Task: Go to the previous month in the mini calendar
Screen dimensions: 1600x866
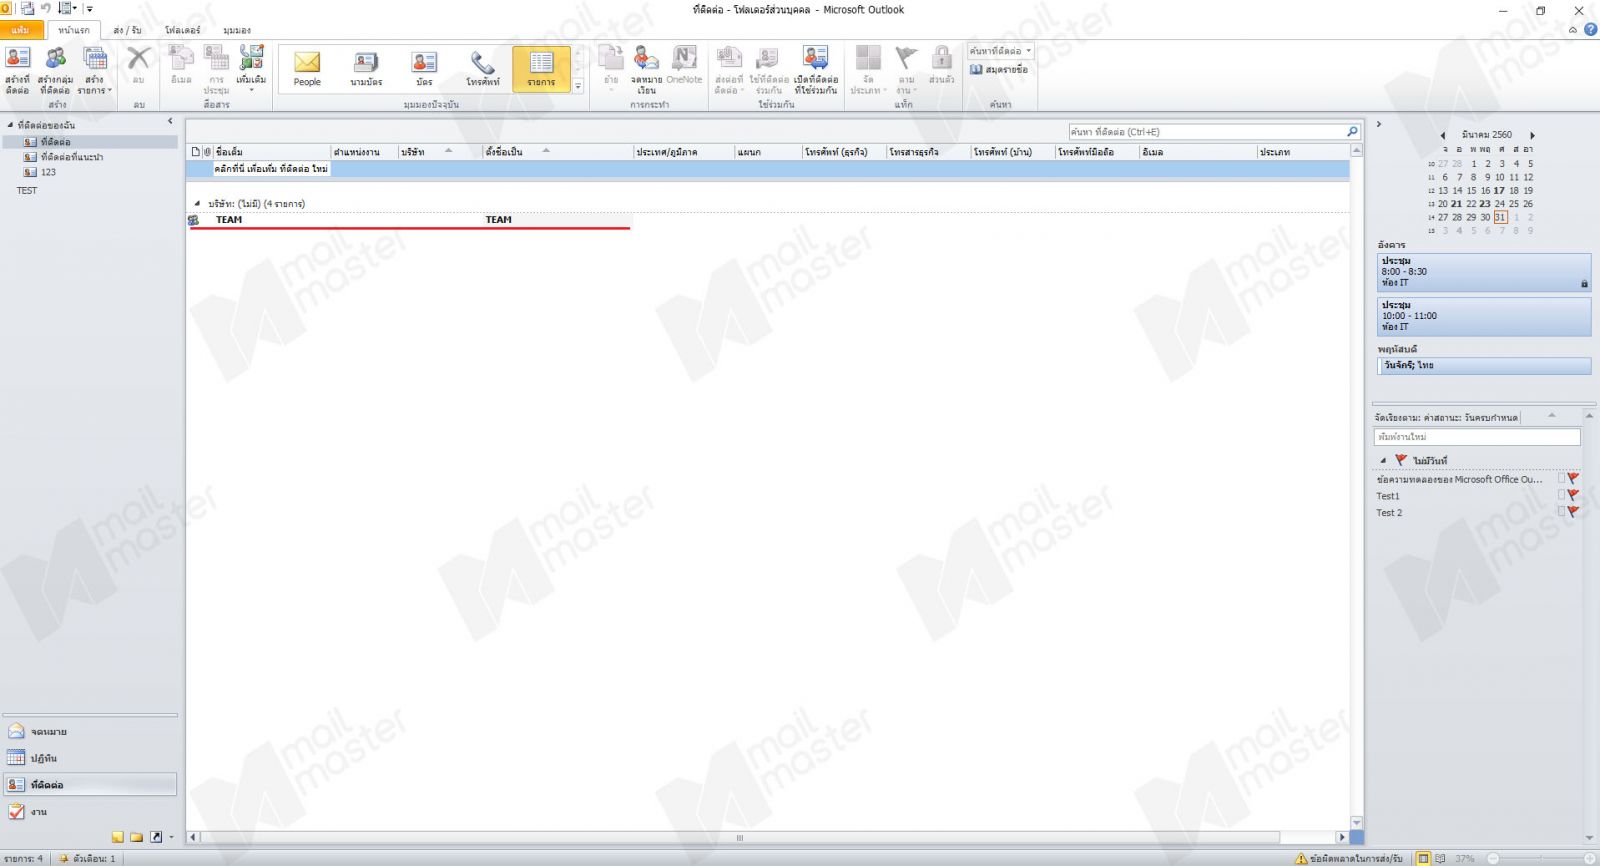Action: [1442, 135]
